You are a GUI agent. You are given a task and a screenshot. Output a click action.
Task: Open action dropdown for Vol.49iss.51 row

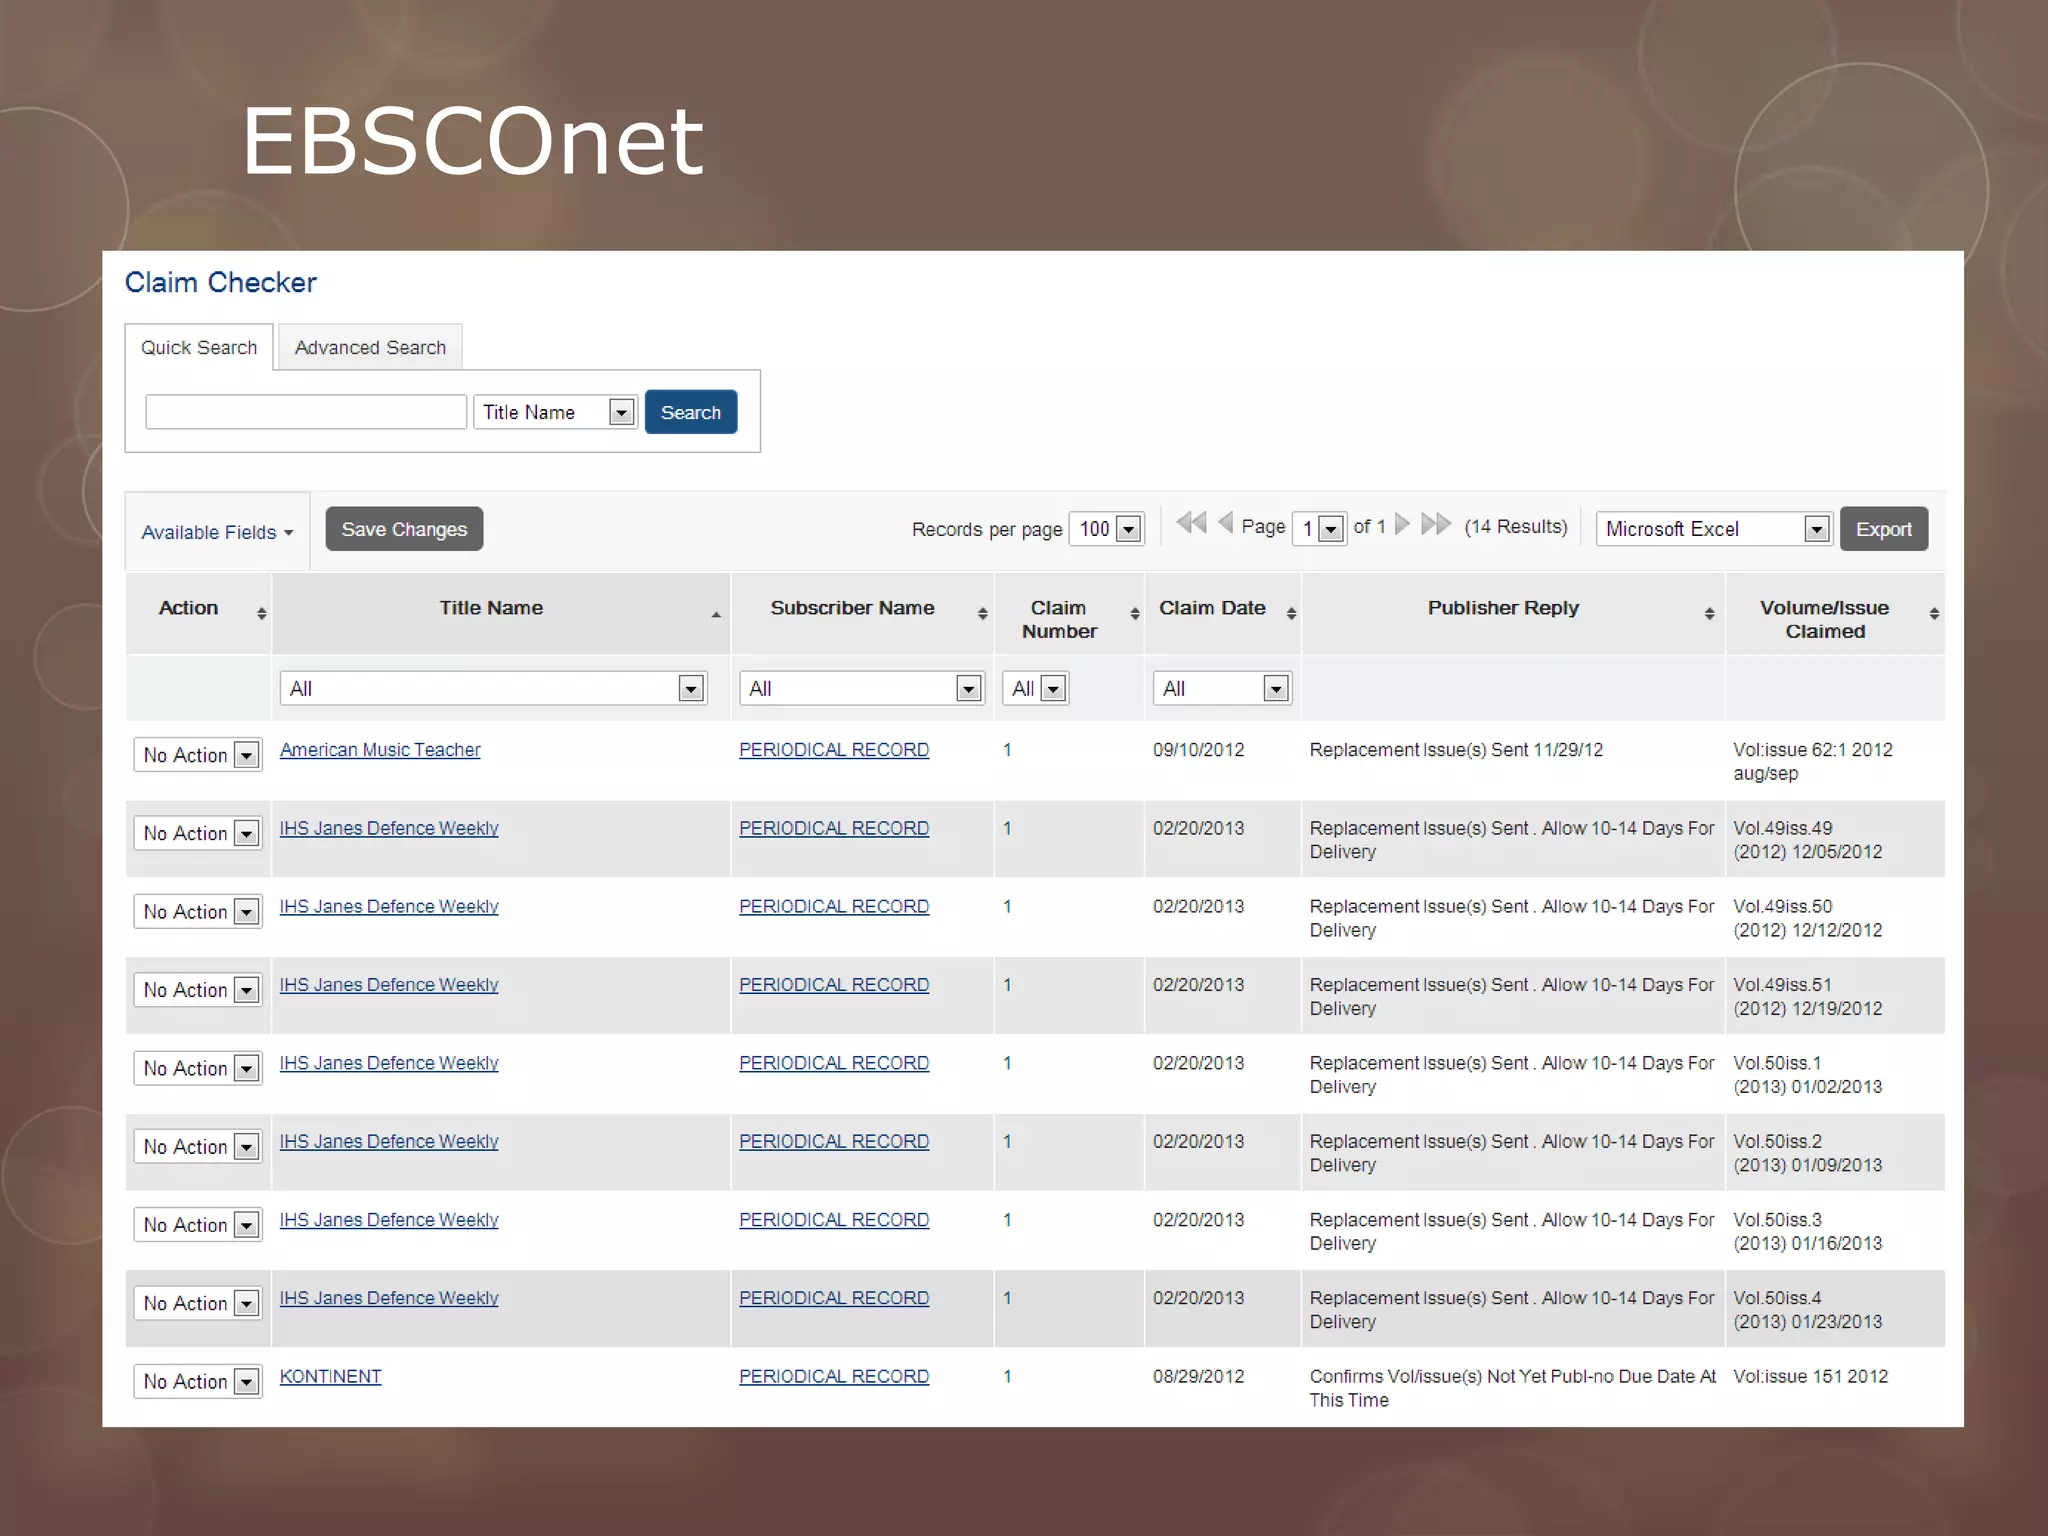click(x=198, y=990)
